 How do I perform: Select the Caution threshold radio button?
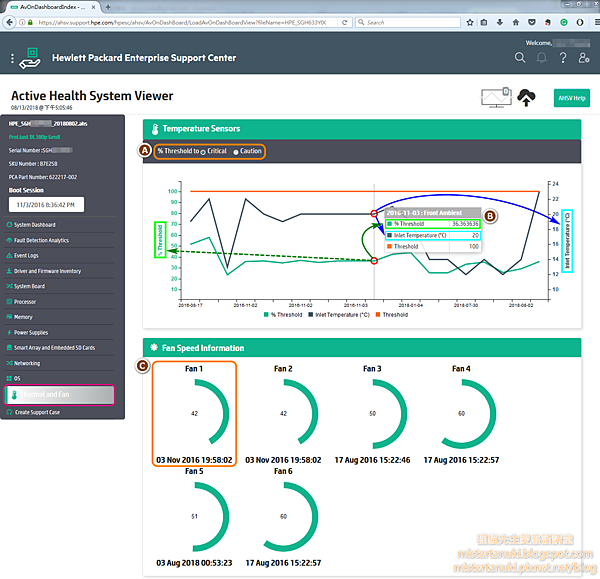click(236, 152)
